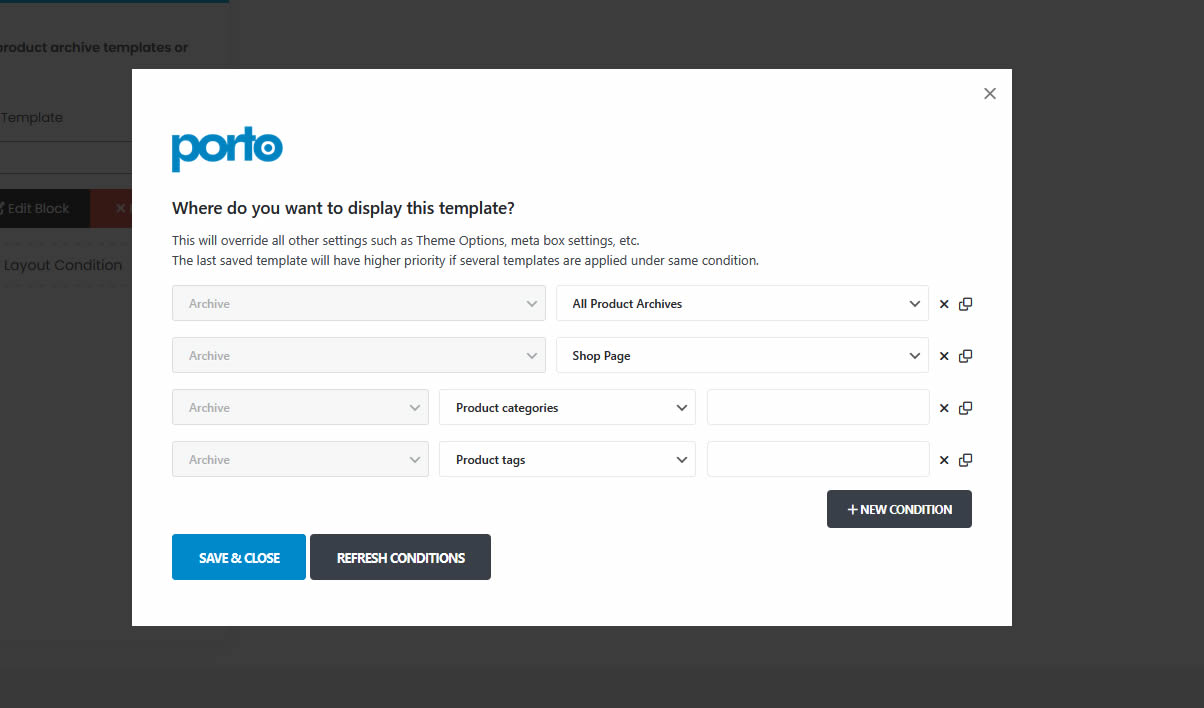Click the Porto logo
This screenshot has width=1204, height=708.
[x=227, y=148]
